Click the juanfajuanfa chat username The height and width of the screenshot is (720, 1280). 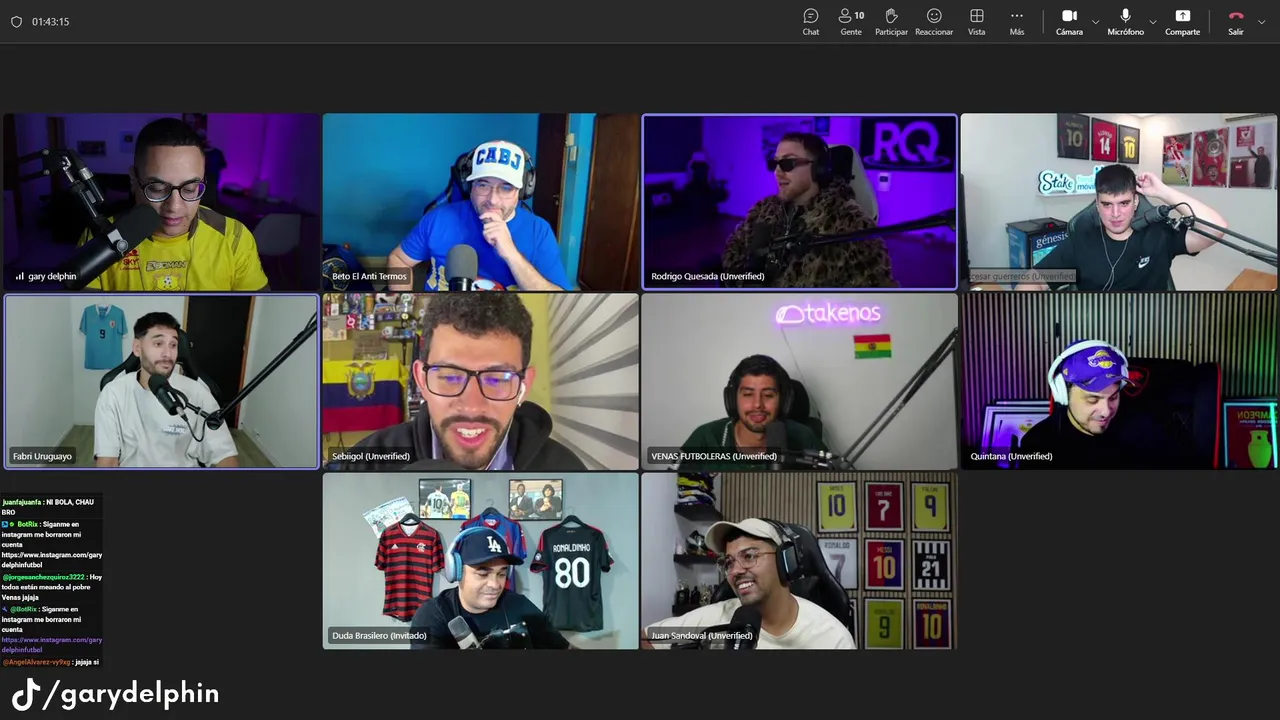click(x=21, y=502)
